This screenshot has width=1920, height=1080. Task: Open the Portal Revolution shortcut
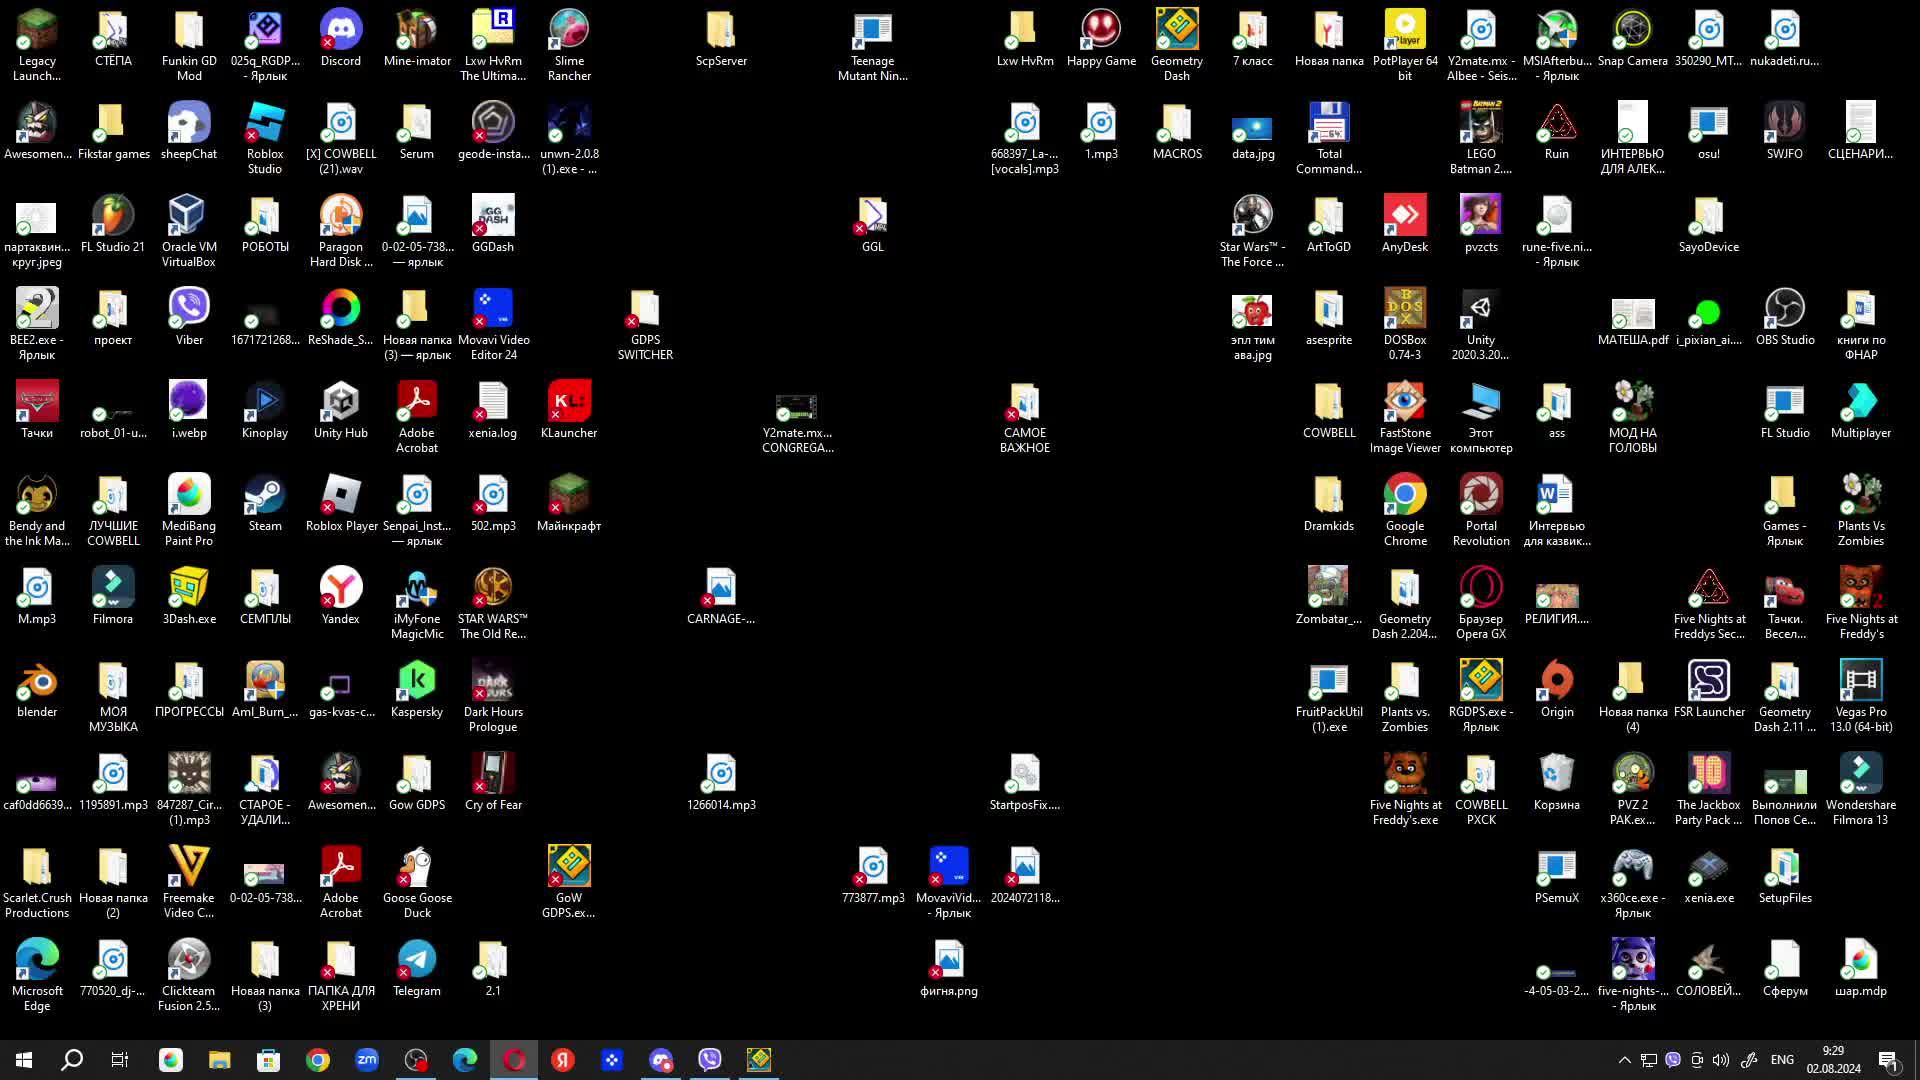click(x=1481, y=510)
